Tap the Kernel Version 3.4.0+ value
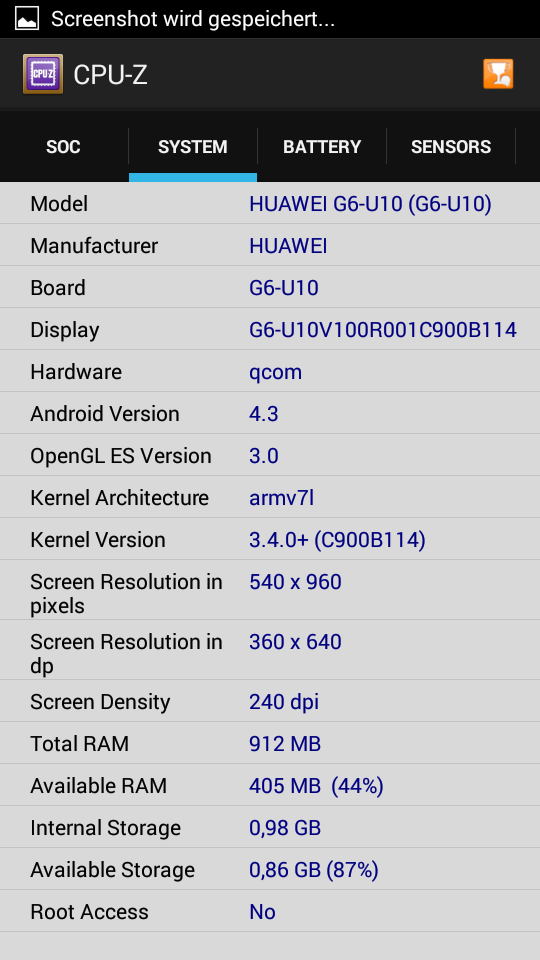This screenshot has height=960, width=540. tap(337, 539)
